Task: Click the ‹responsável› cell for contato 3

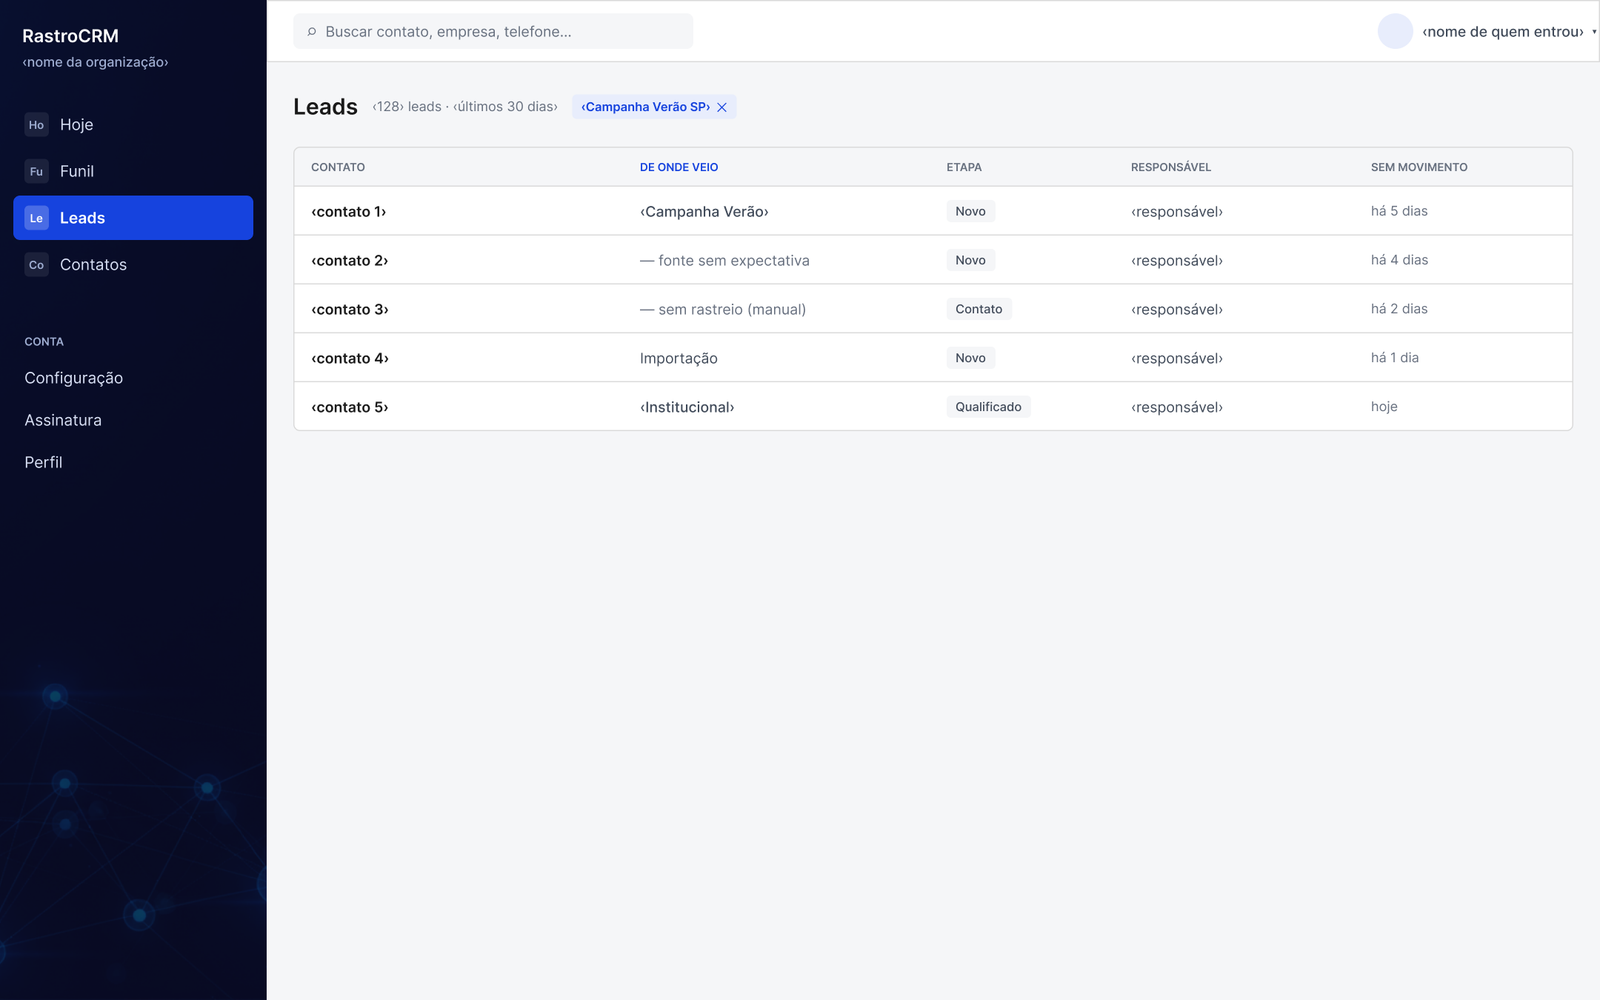Action: pyautogui.click(x=1177, y=310)
